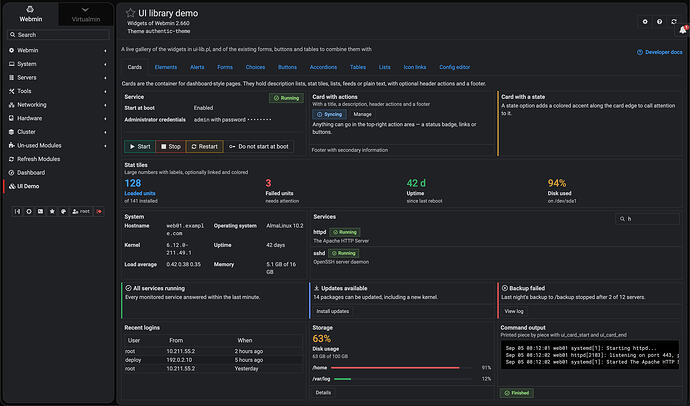690x406 pixels.
Task: Open the notifications bell
Action: coord(683,30)
